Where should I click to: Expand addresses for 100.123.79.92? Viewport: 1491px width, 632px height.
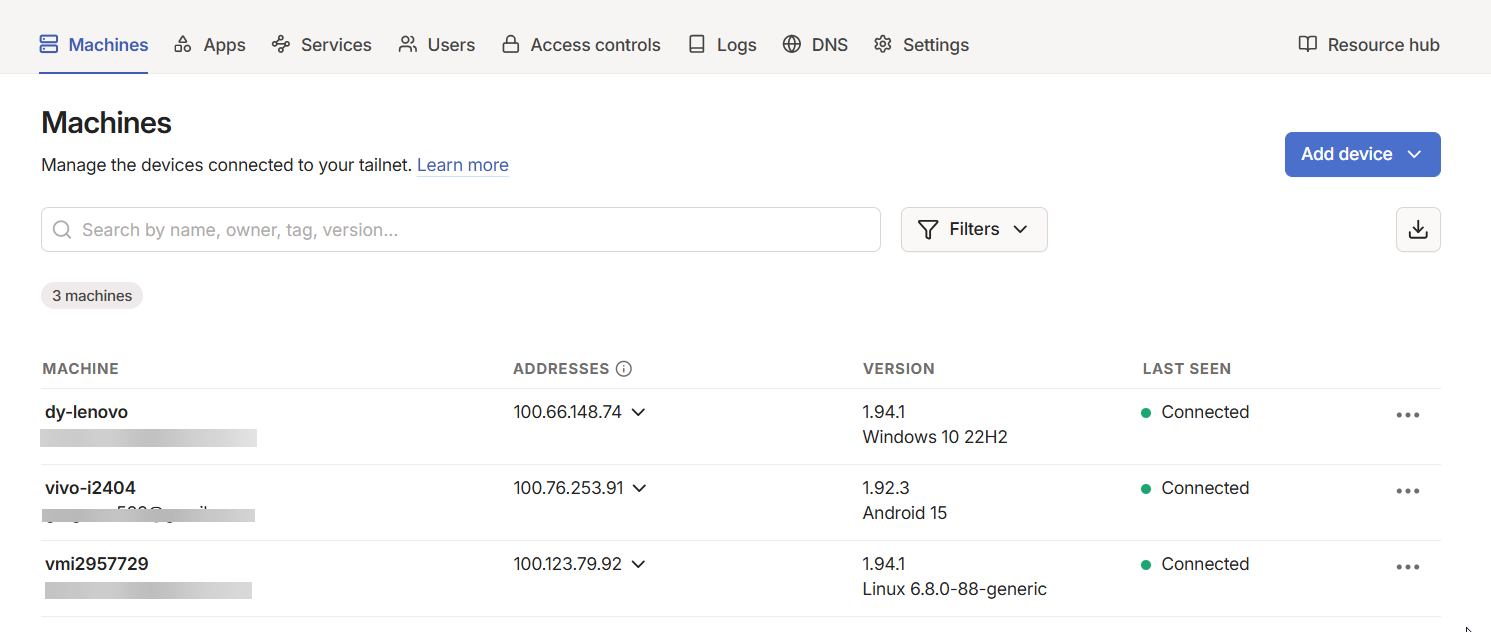pos(638,564)
